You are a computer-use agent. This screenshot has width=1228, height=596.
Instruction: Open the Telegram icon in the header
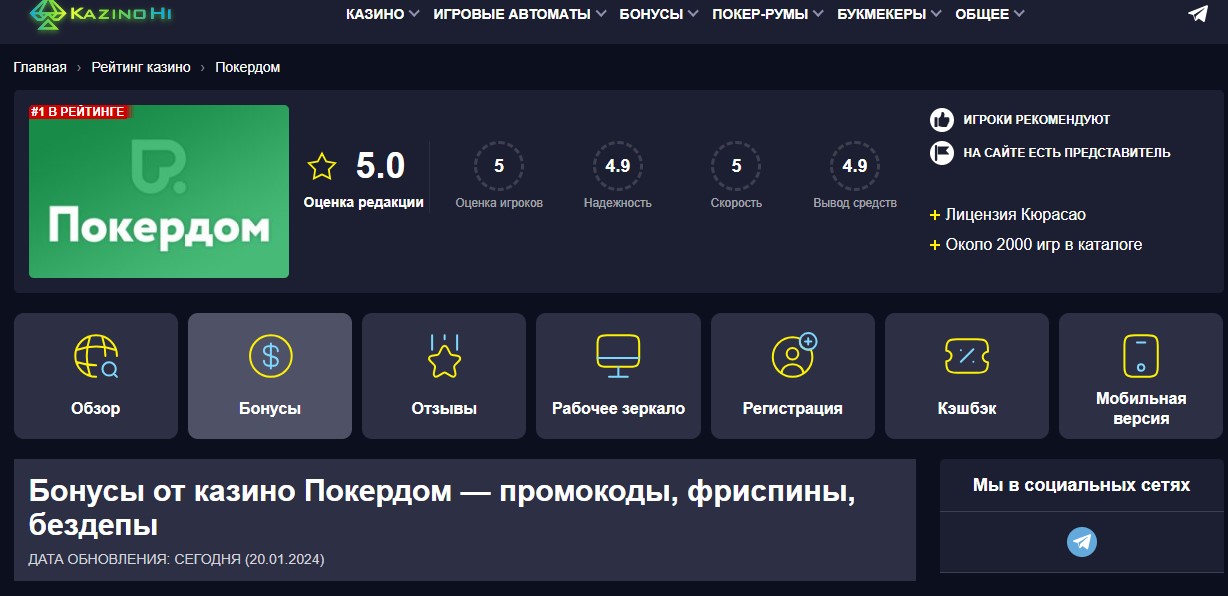pyautogui.click(x=1198, y=14)
